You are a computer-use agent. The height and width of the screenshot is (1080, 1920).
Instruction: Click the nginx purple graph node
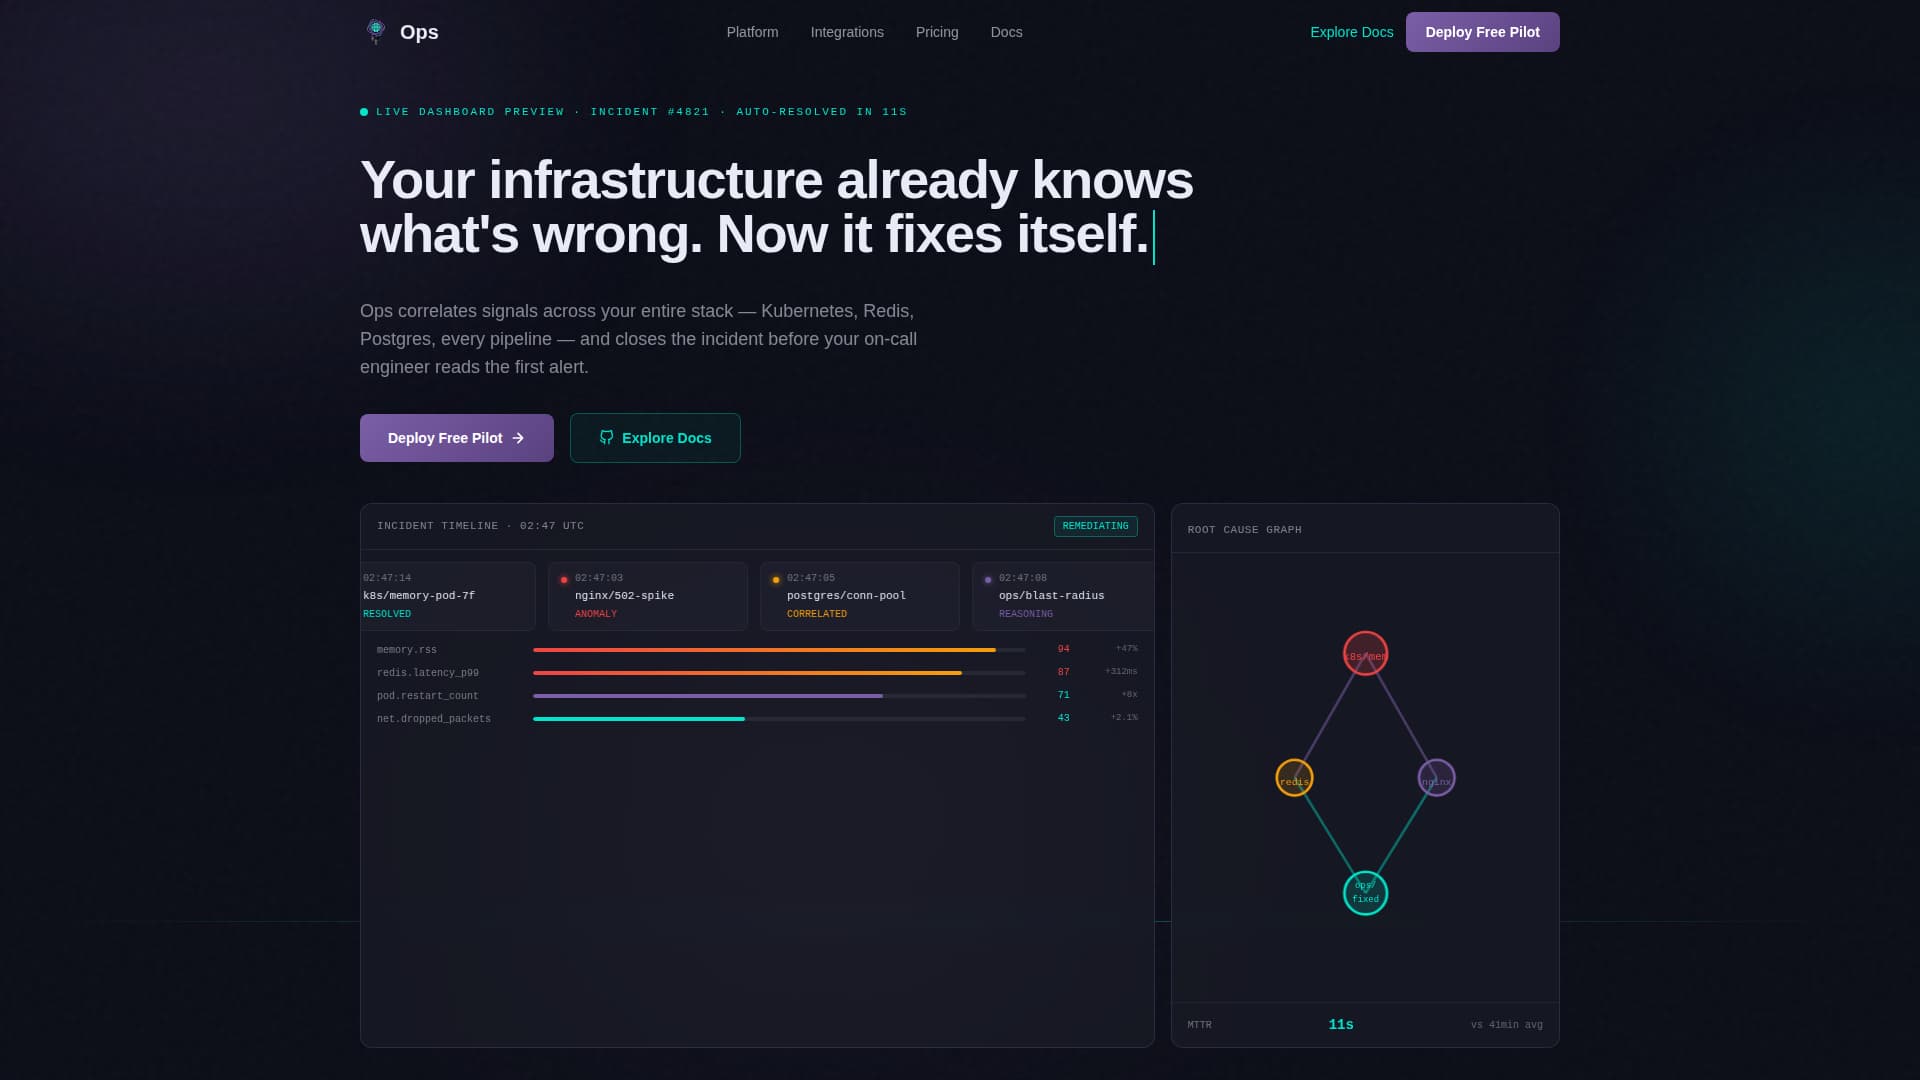(x=1436, y=778)
